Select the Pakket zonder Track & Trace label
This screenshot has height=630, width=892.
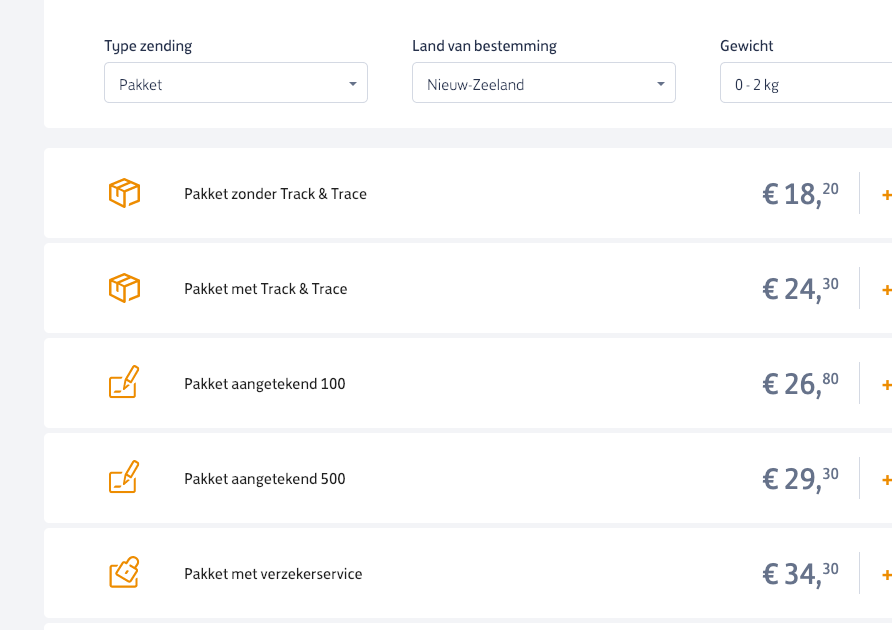point(275,194)
